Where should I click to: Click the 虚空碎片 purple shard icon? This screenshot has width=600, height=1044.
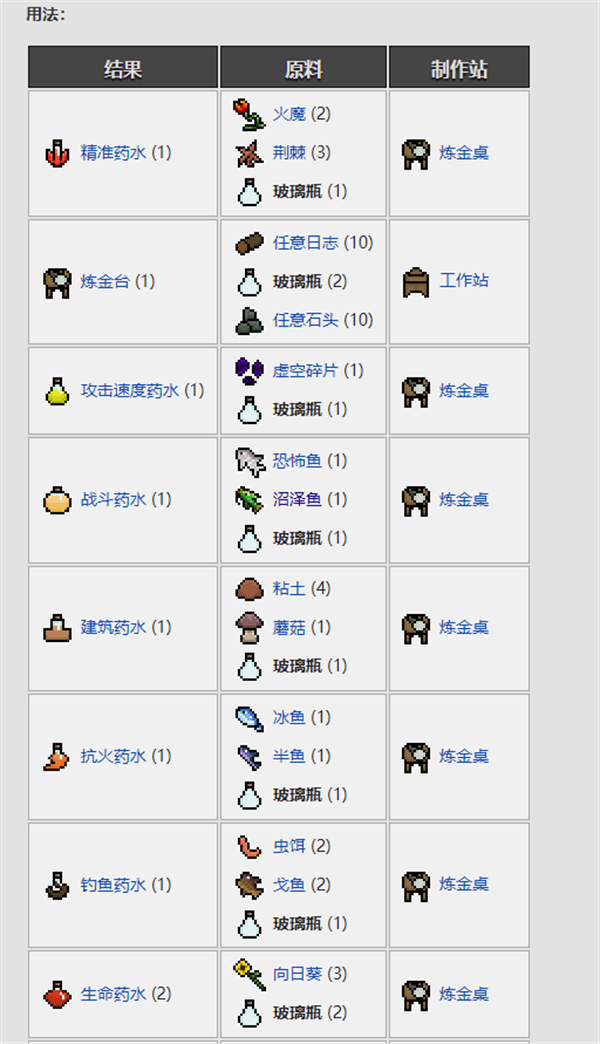coord(249,371)
